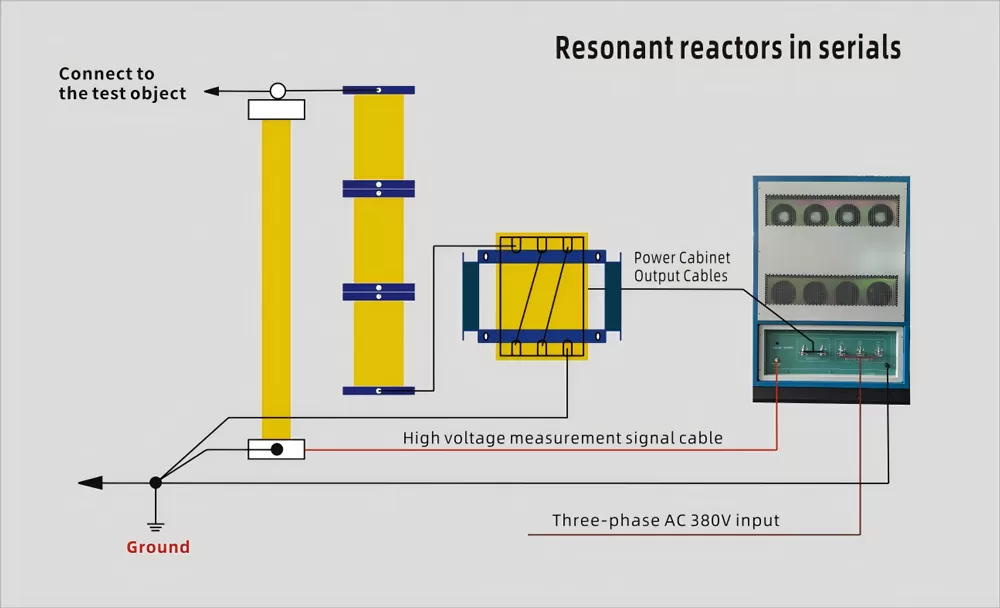The height and width of the screenshot is (608, 1000).
Task: Click the High voltage measurement signal cable label
Action: pyautogui.click(x=562, y=438)
